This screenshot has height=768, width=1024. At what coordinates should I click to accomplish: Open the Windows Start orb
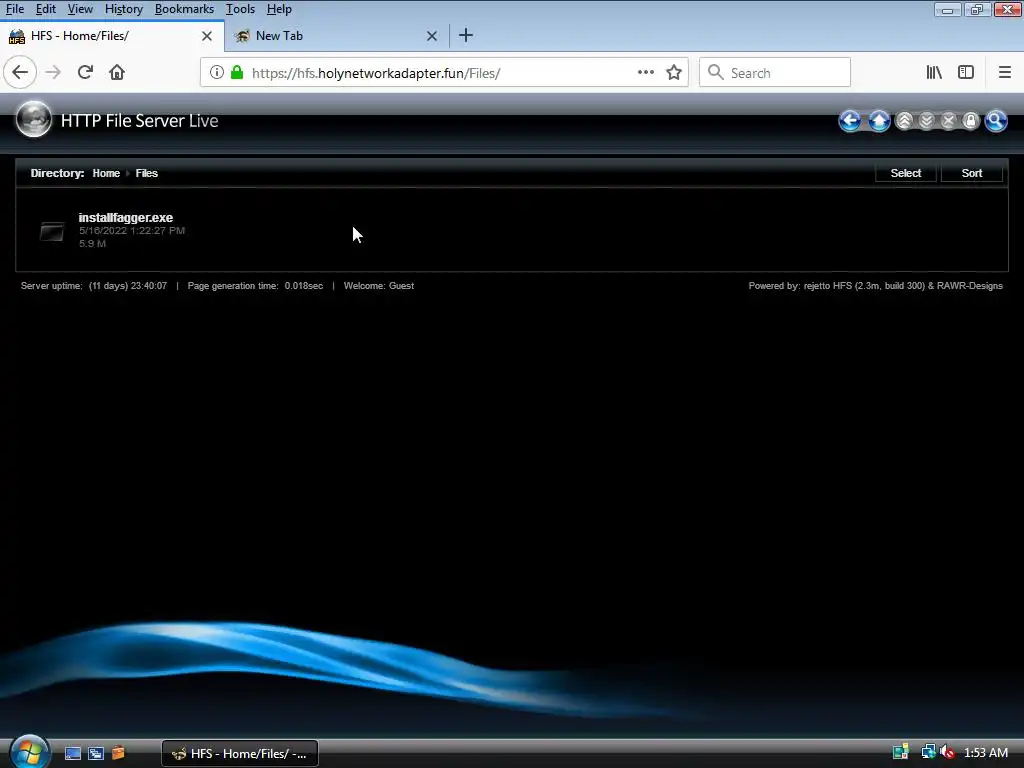click(29, 752)
